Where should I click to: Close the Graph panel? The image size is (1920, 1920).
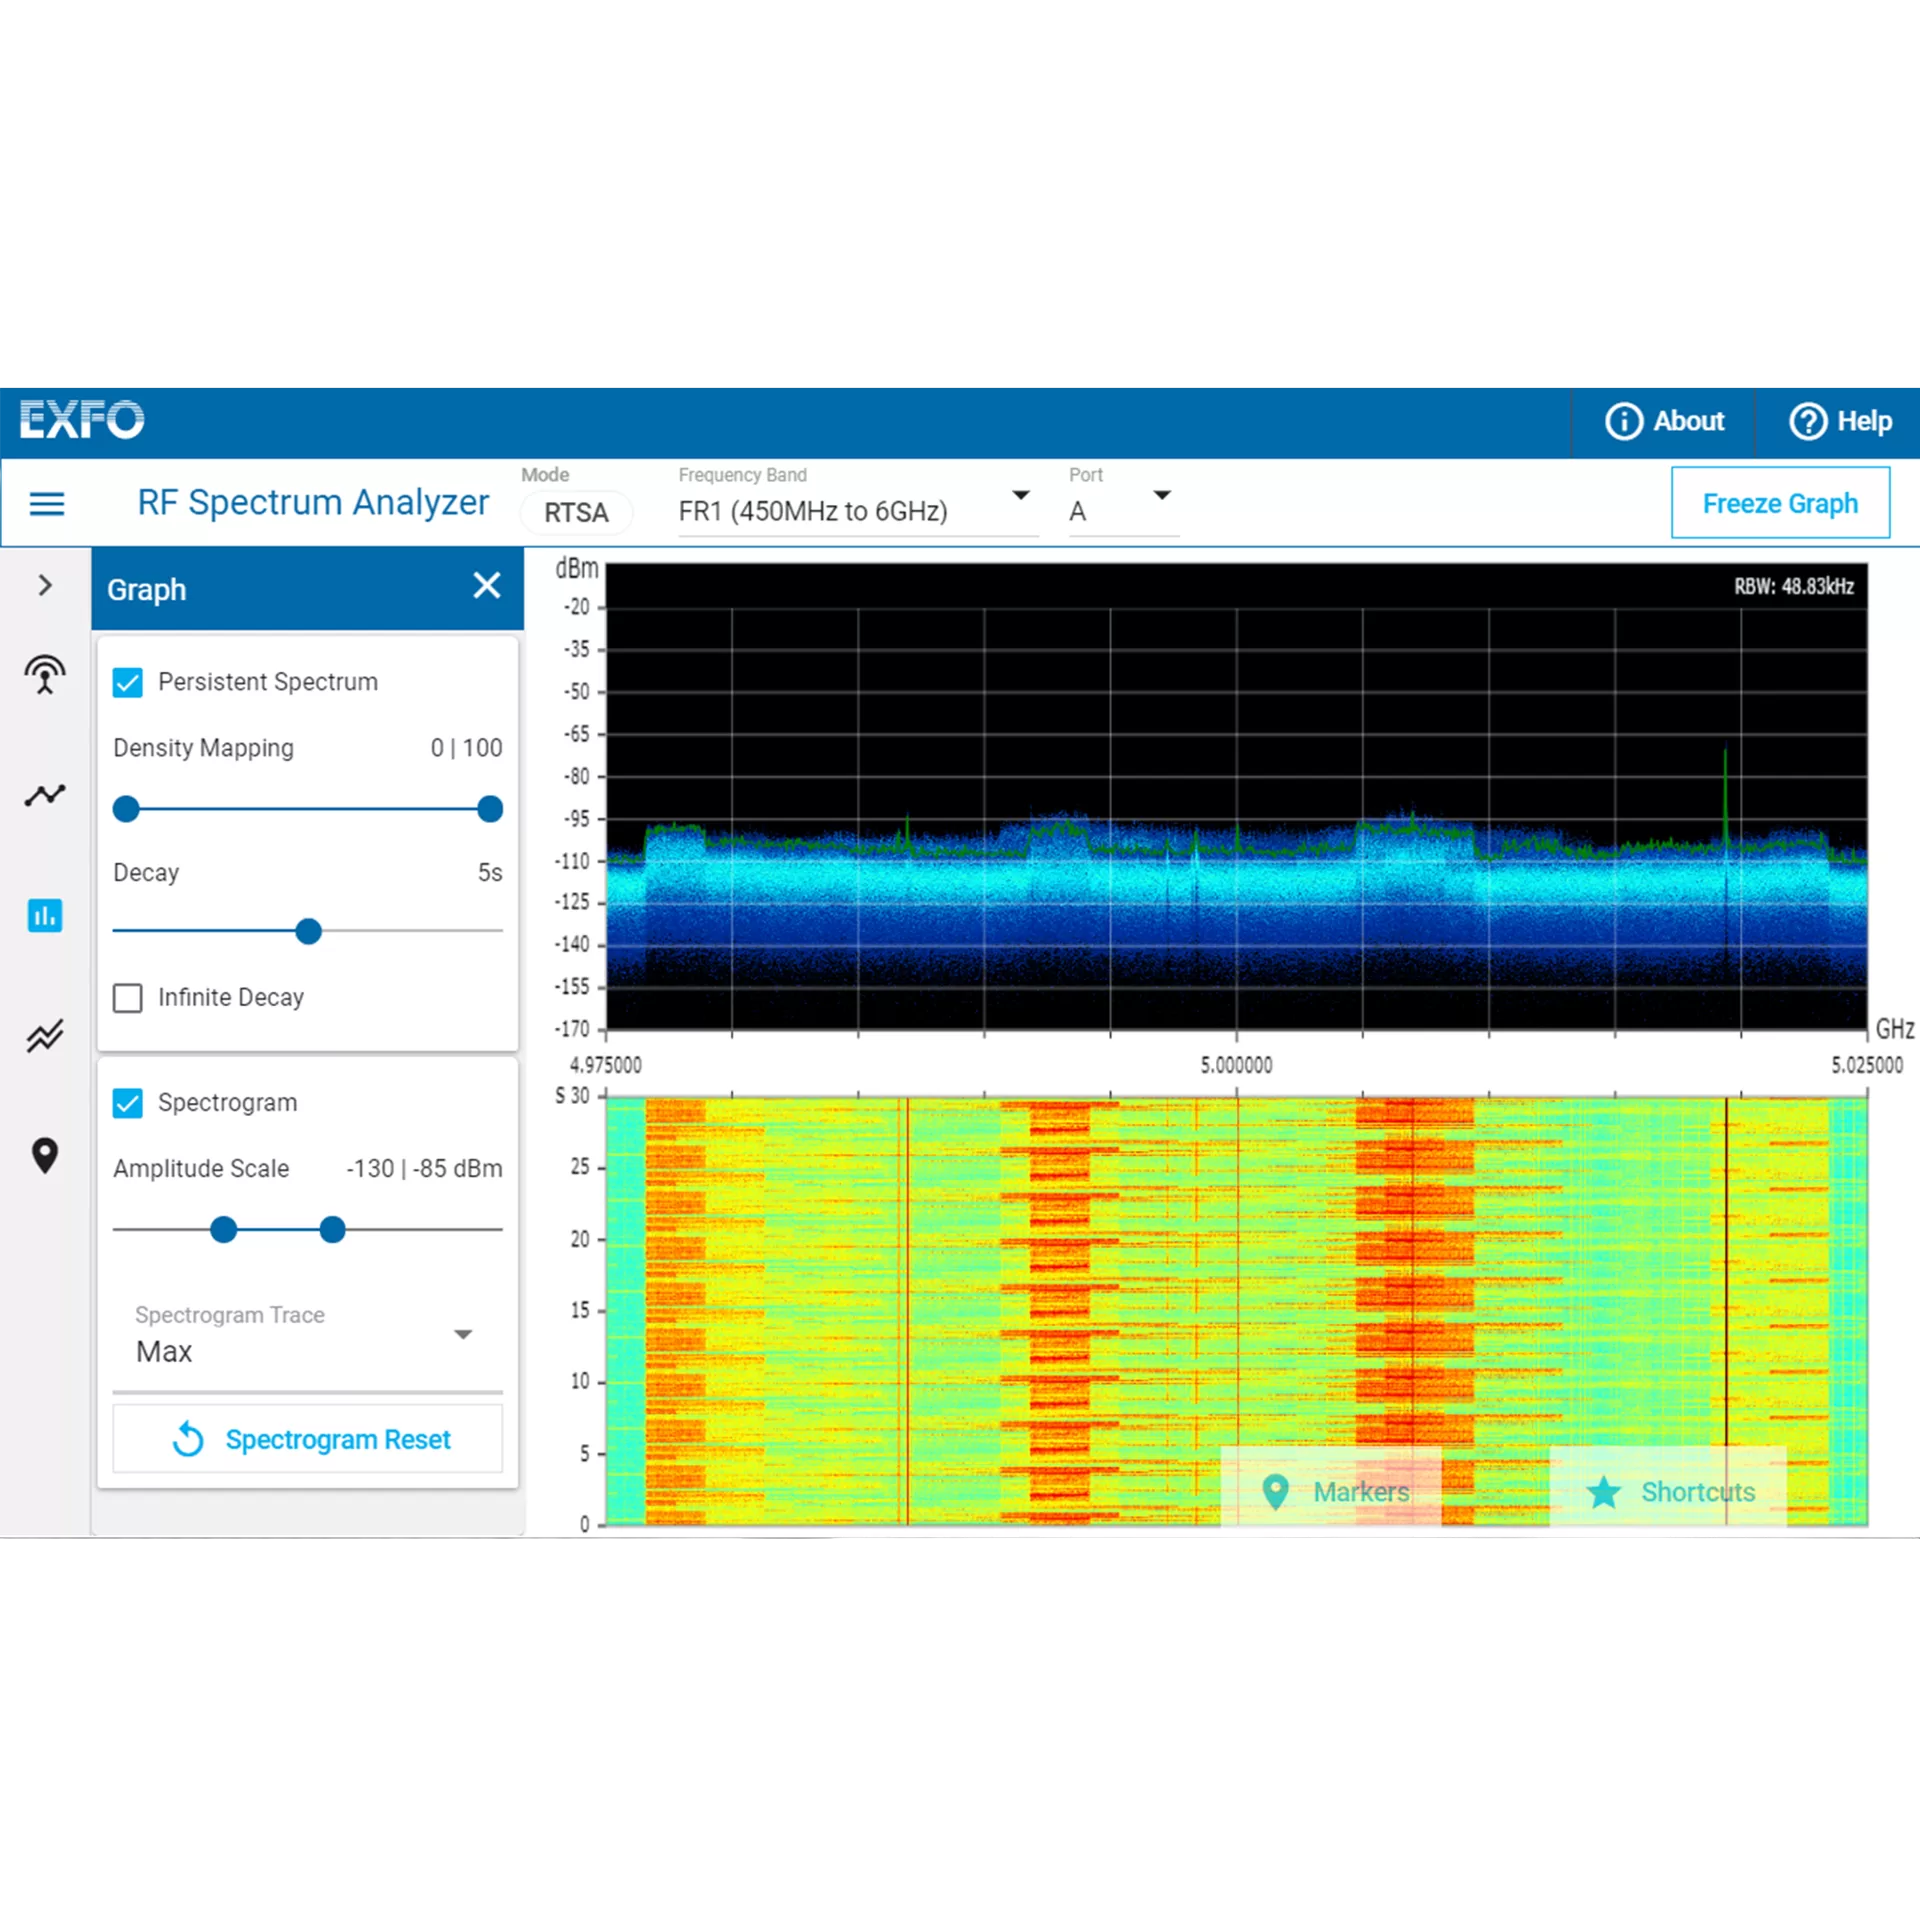click(487, 586)
